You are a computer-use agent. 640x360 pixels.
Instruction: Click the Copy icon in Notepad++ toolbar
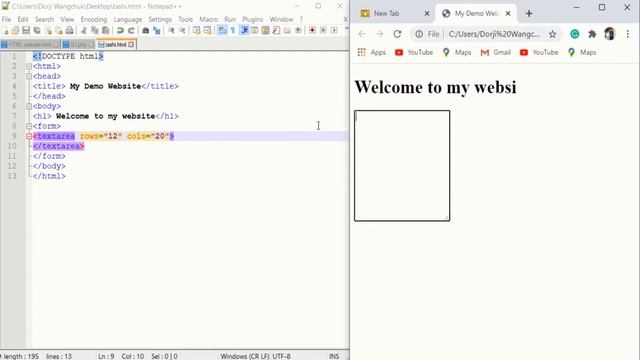[95, 31]
